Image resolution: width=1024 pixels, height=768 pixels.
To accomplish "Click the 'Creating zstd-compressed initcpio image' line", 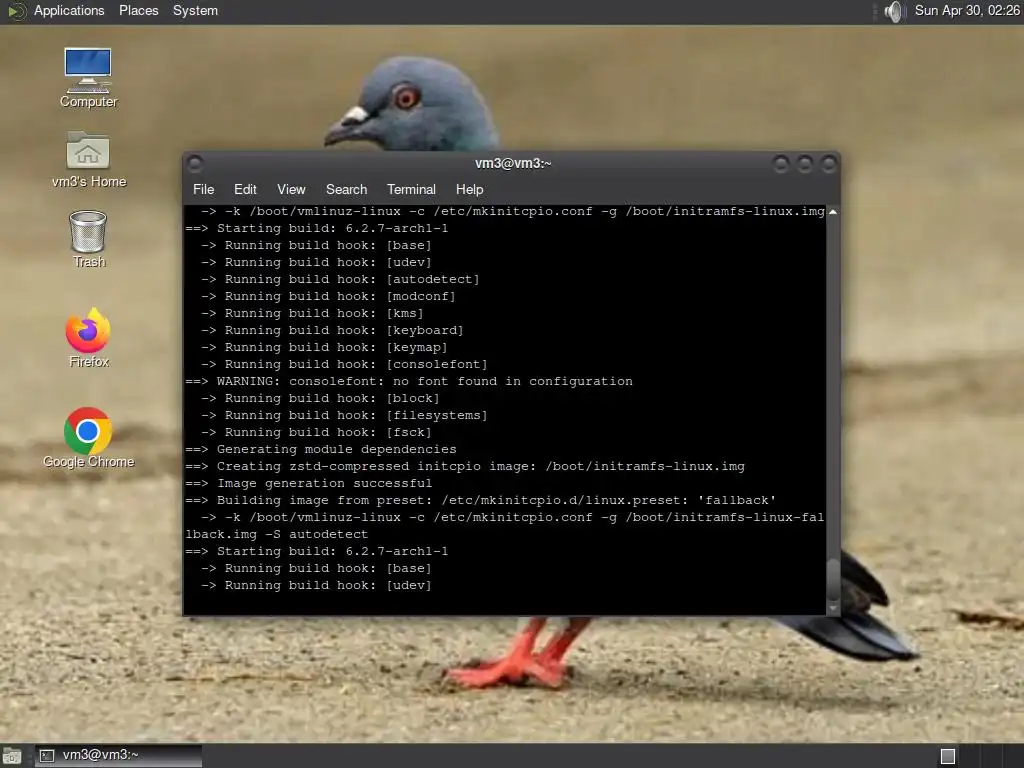I will pyautogui.click(x=465, y=466).
